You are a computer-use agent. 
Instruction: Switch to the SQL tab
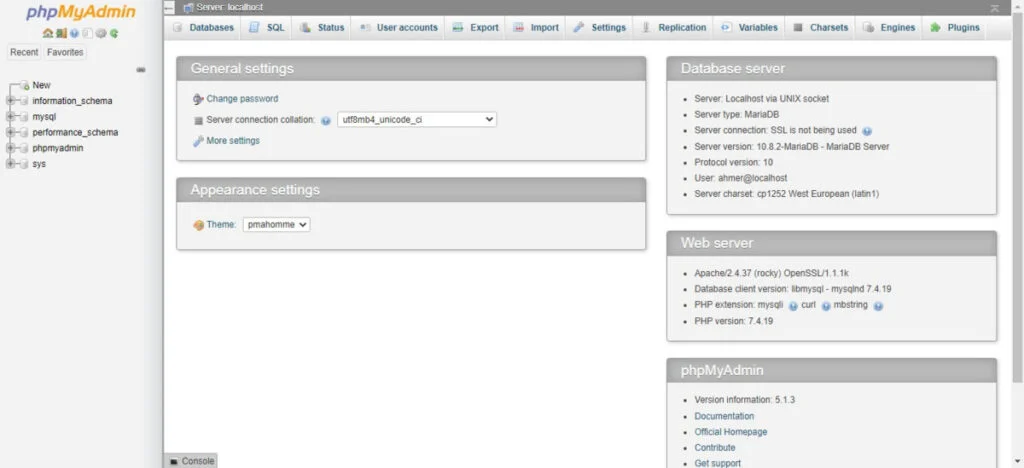[x=266, y=27]
